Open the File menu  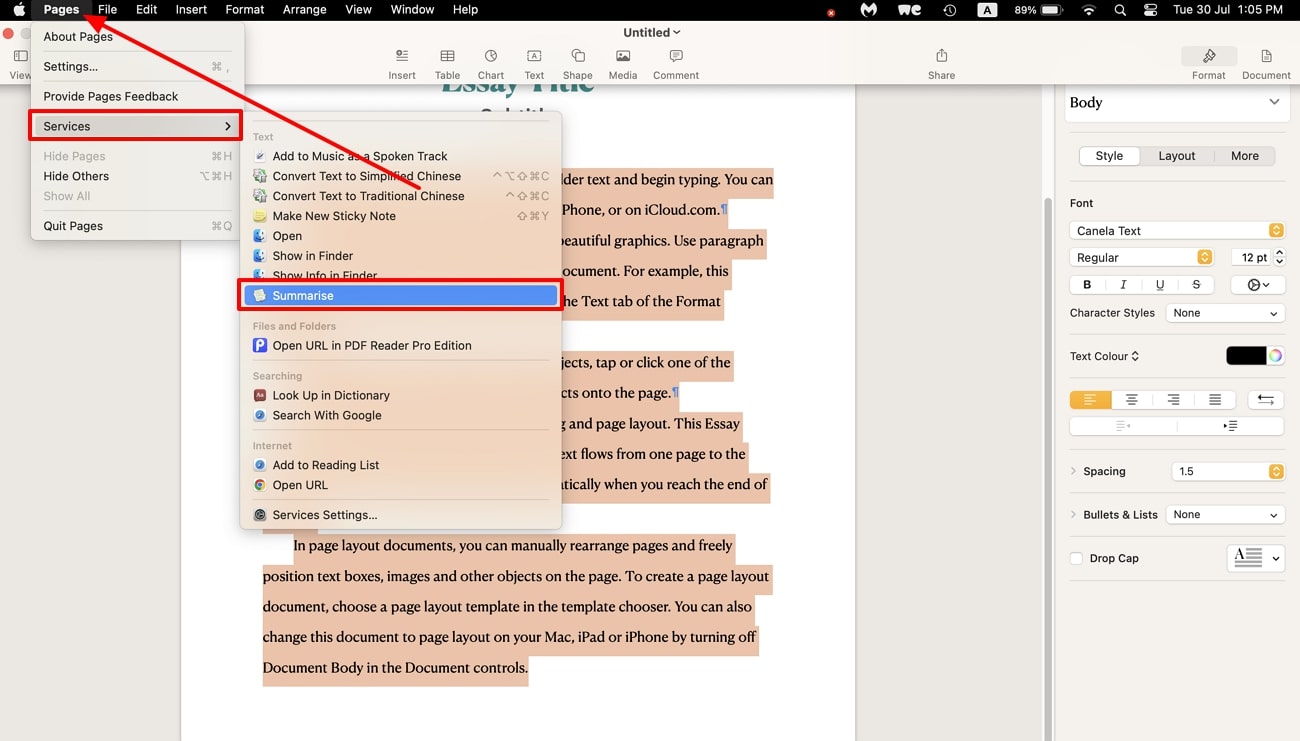tap(107, 10)
